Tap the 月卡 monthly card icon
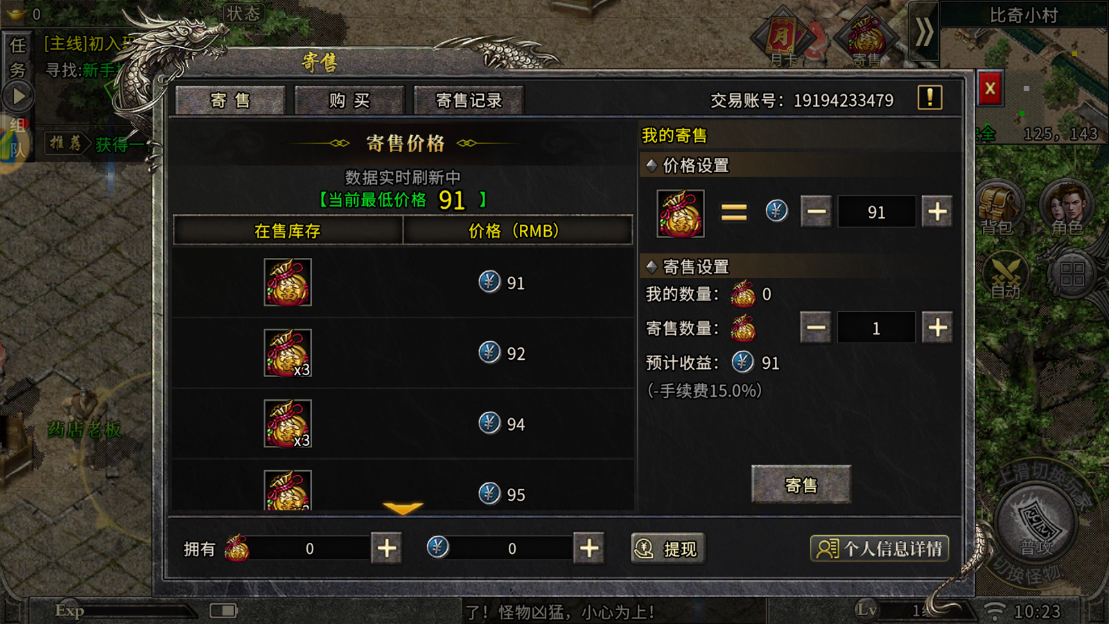Screen dimensions: 1109x624 click(x=783, y=37)
